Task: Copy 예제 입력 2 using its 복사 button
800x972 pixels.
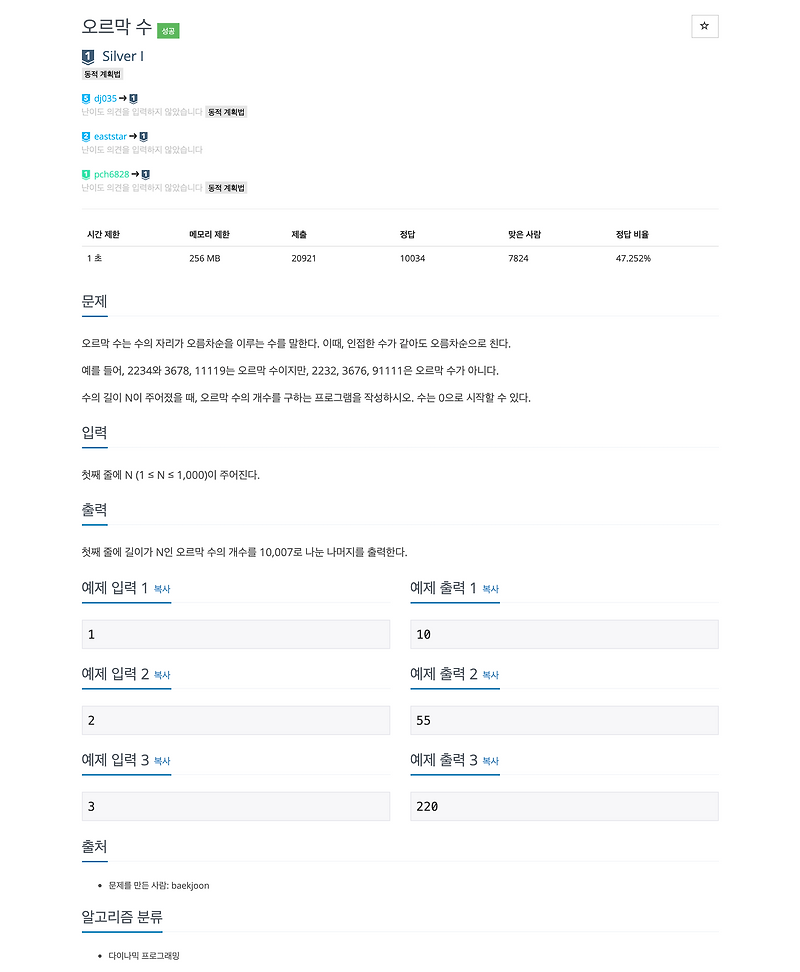Action: pos(162,676)
